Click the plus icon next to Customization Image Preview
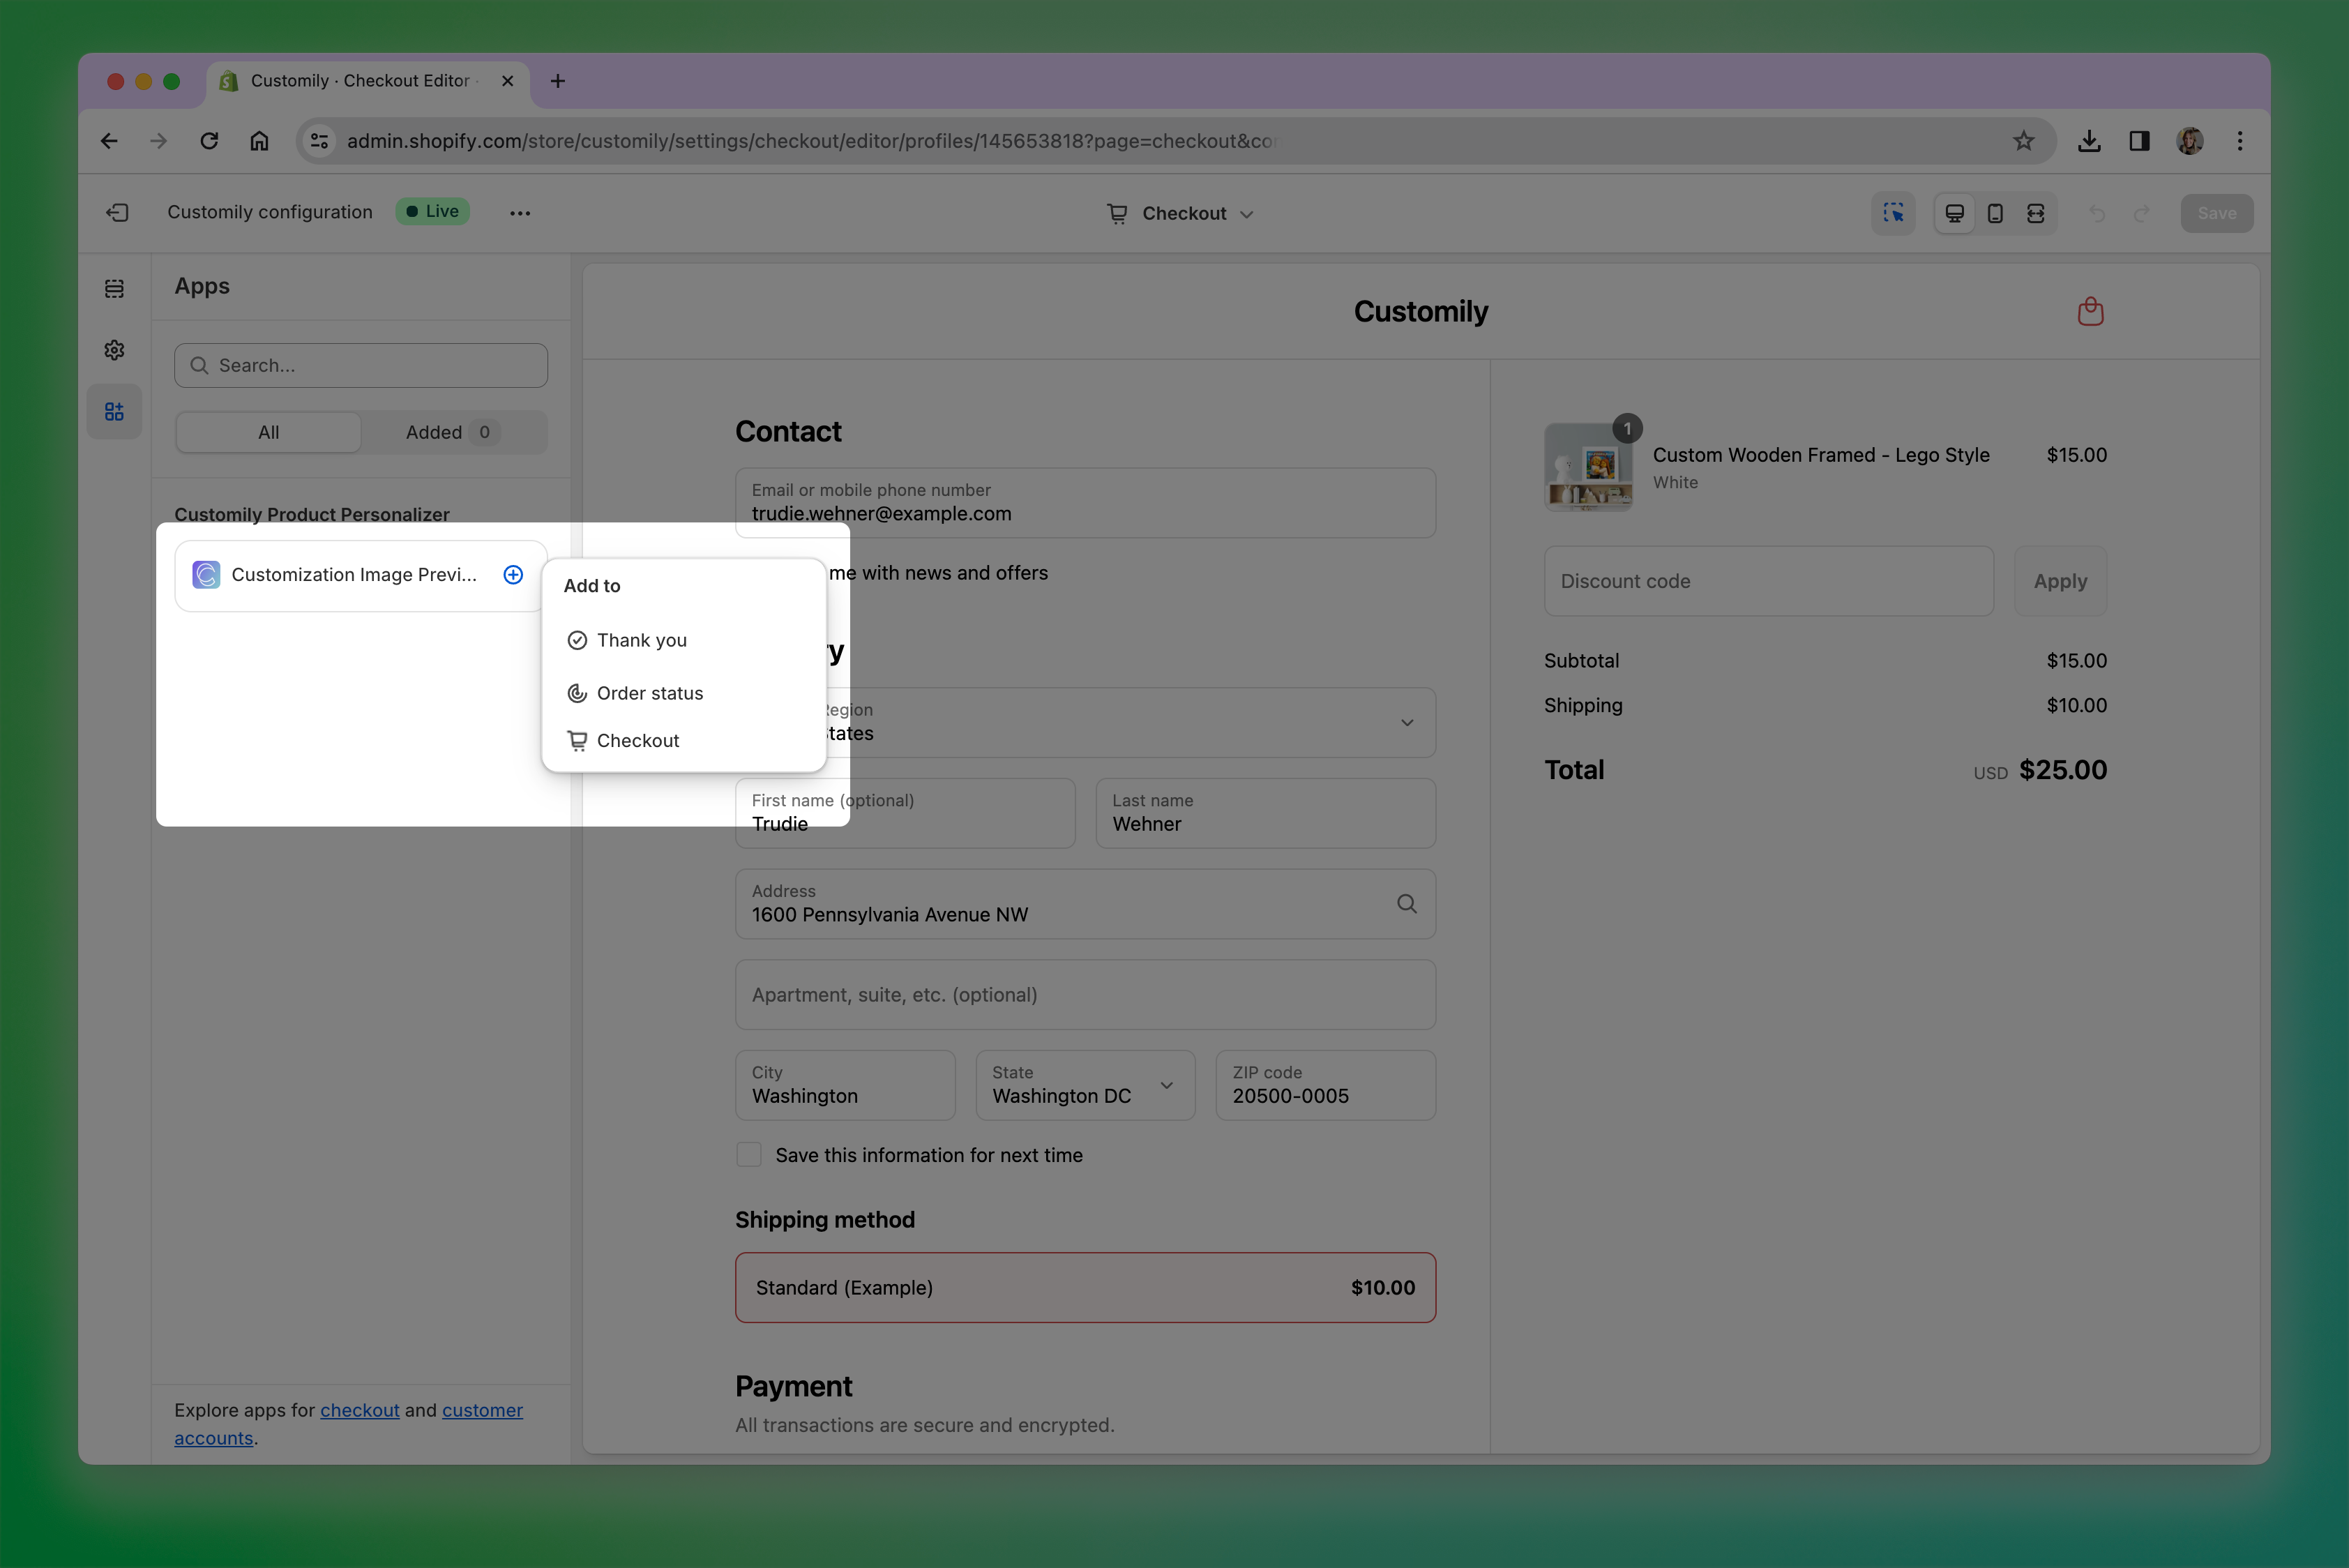This screenshot has width=2349, height=1568. pyautogui.click(x=513, y=575)
